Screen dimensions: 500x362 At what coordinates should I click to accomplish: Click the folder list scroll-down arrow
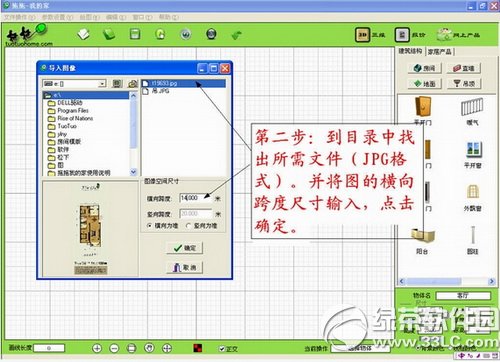(x=133, y=172)
